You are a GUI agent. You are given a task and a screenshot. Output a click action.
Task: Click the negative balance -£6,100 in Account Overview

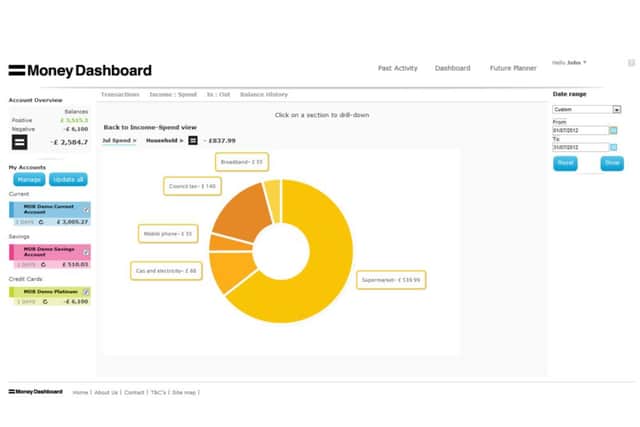(x=76, y=129)
